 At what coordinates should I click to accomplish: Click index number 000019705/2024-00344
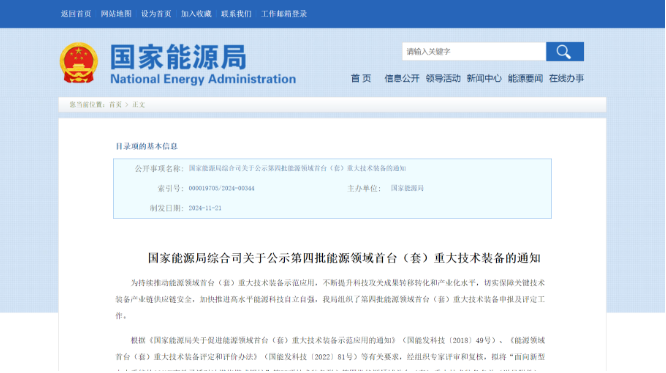[x=221, y=188]
